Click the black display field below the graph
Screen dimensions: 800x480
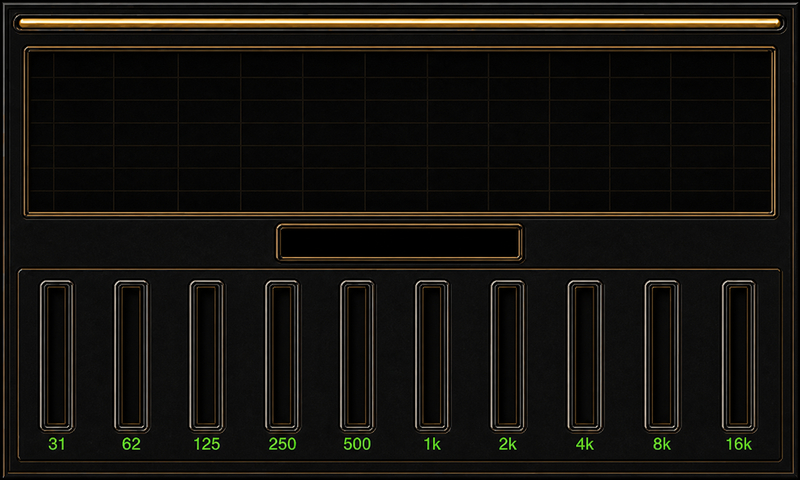point(399,243)
